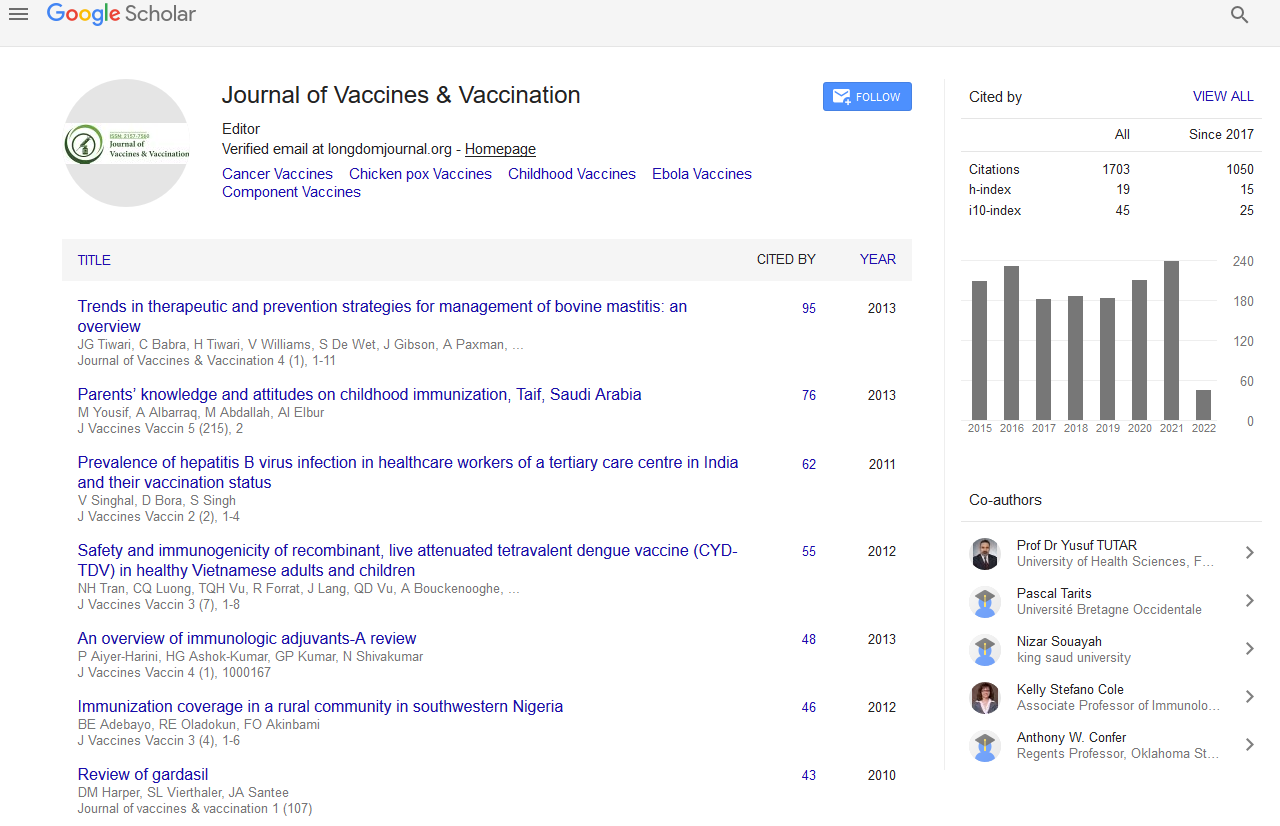Open co-author Pascal Tarits profile
The height and width of the screenshot is (826, 1280).
point(1054,594)
